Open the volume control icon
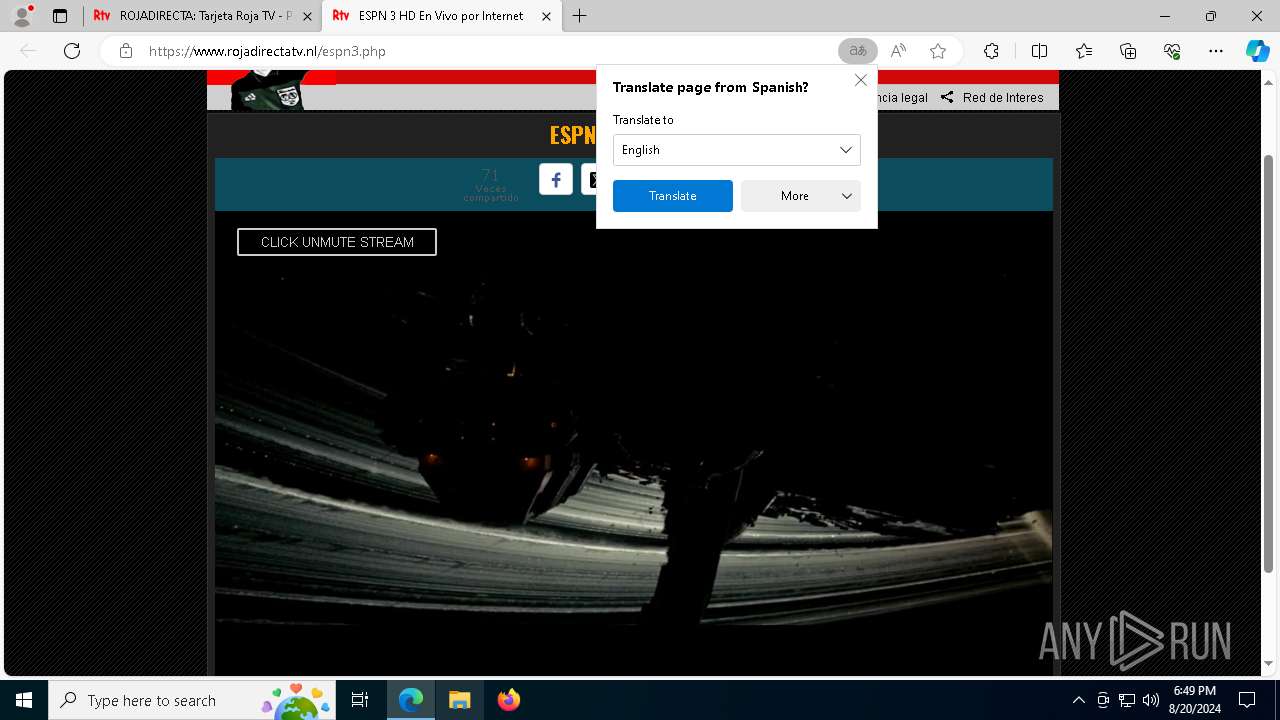Image resolution: width=1280 pixels, height=720 pixels. [1151, 700]
